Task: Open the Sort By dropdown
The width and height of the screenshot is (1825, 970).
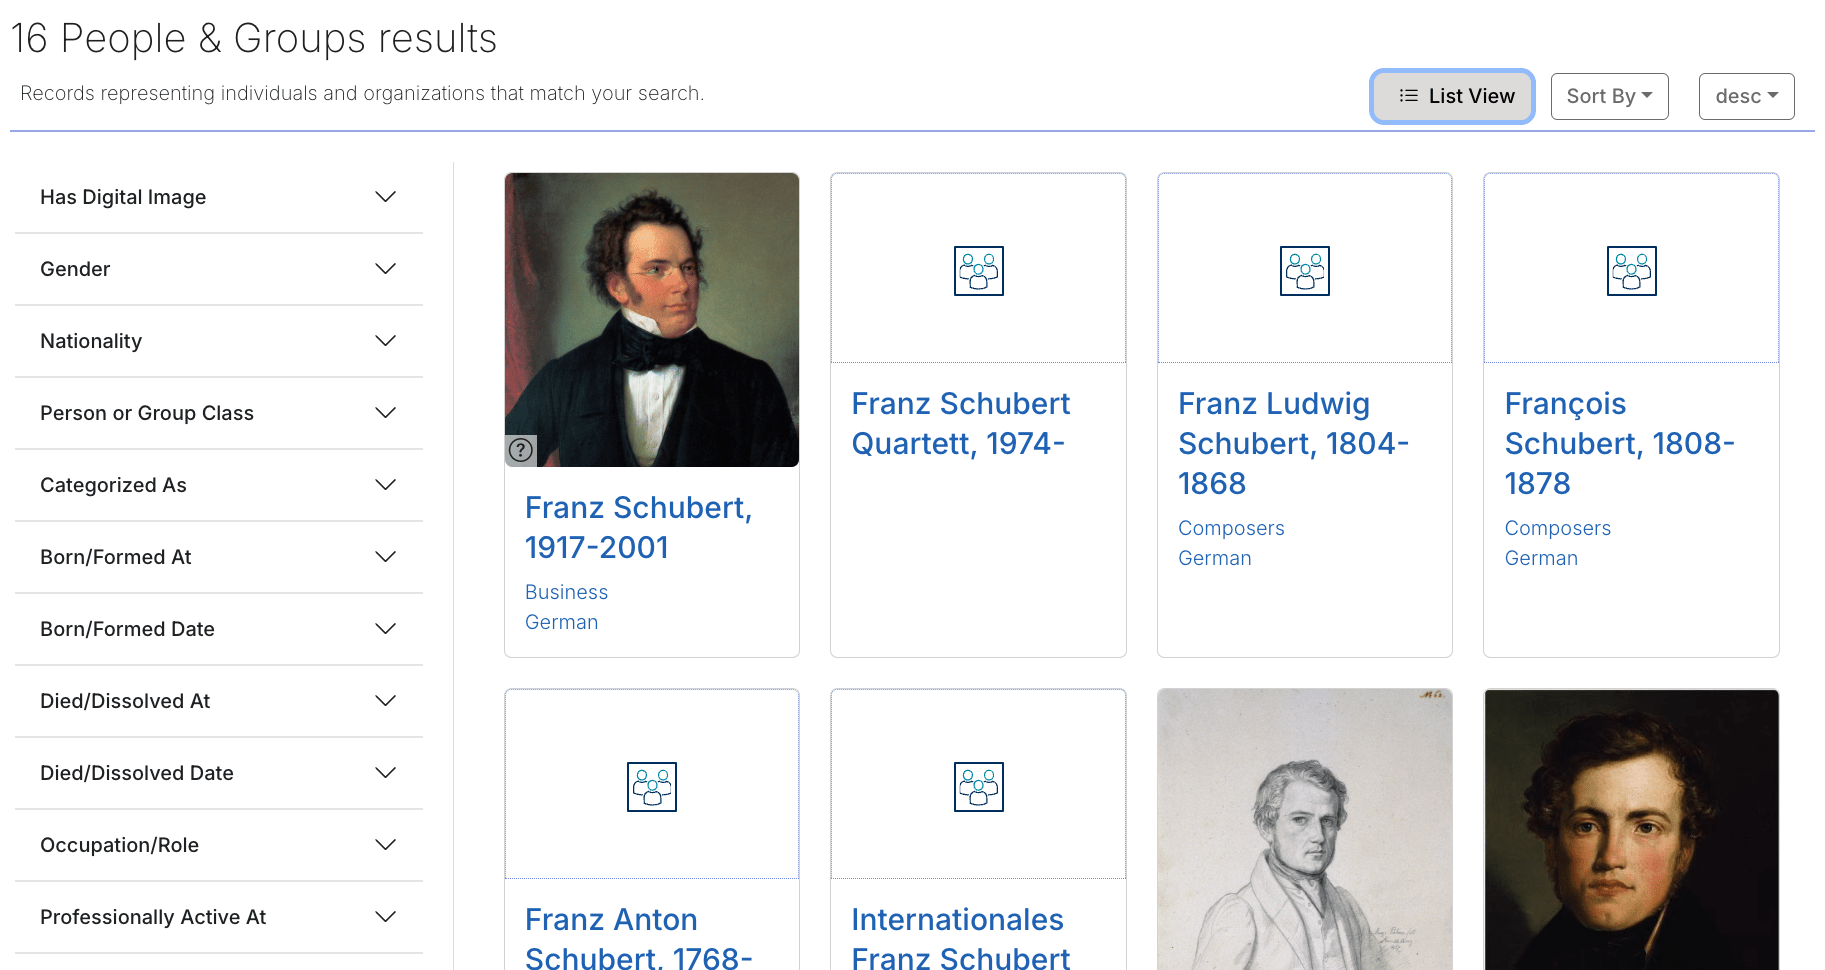Action: (1609, 96)
